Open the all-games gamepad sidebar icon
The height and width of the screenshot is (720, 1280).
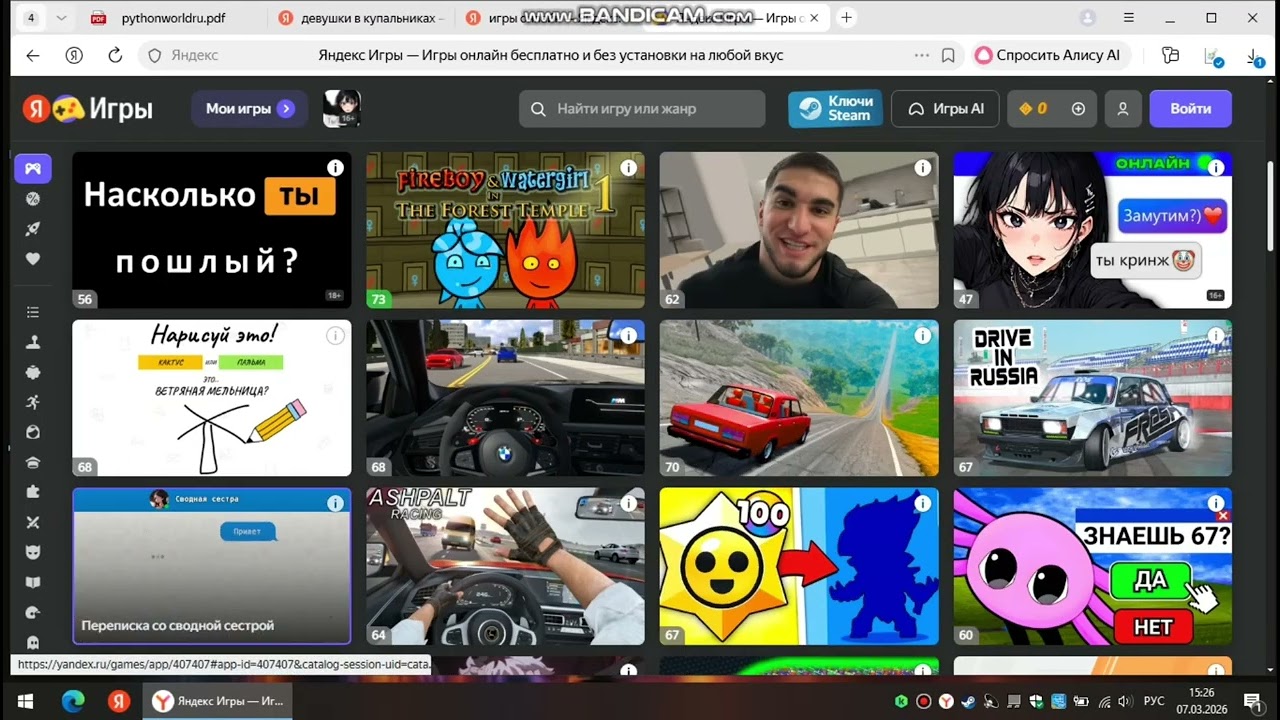[x=33, y=168]
